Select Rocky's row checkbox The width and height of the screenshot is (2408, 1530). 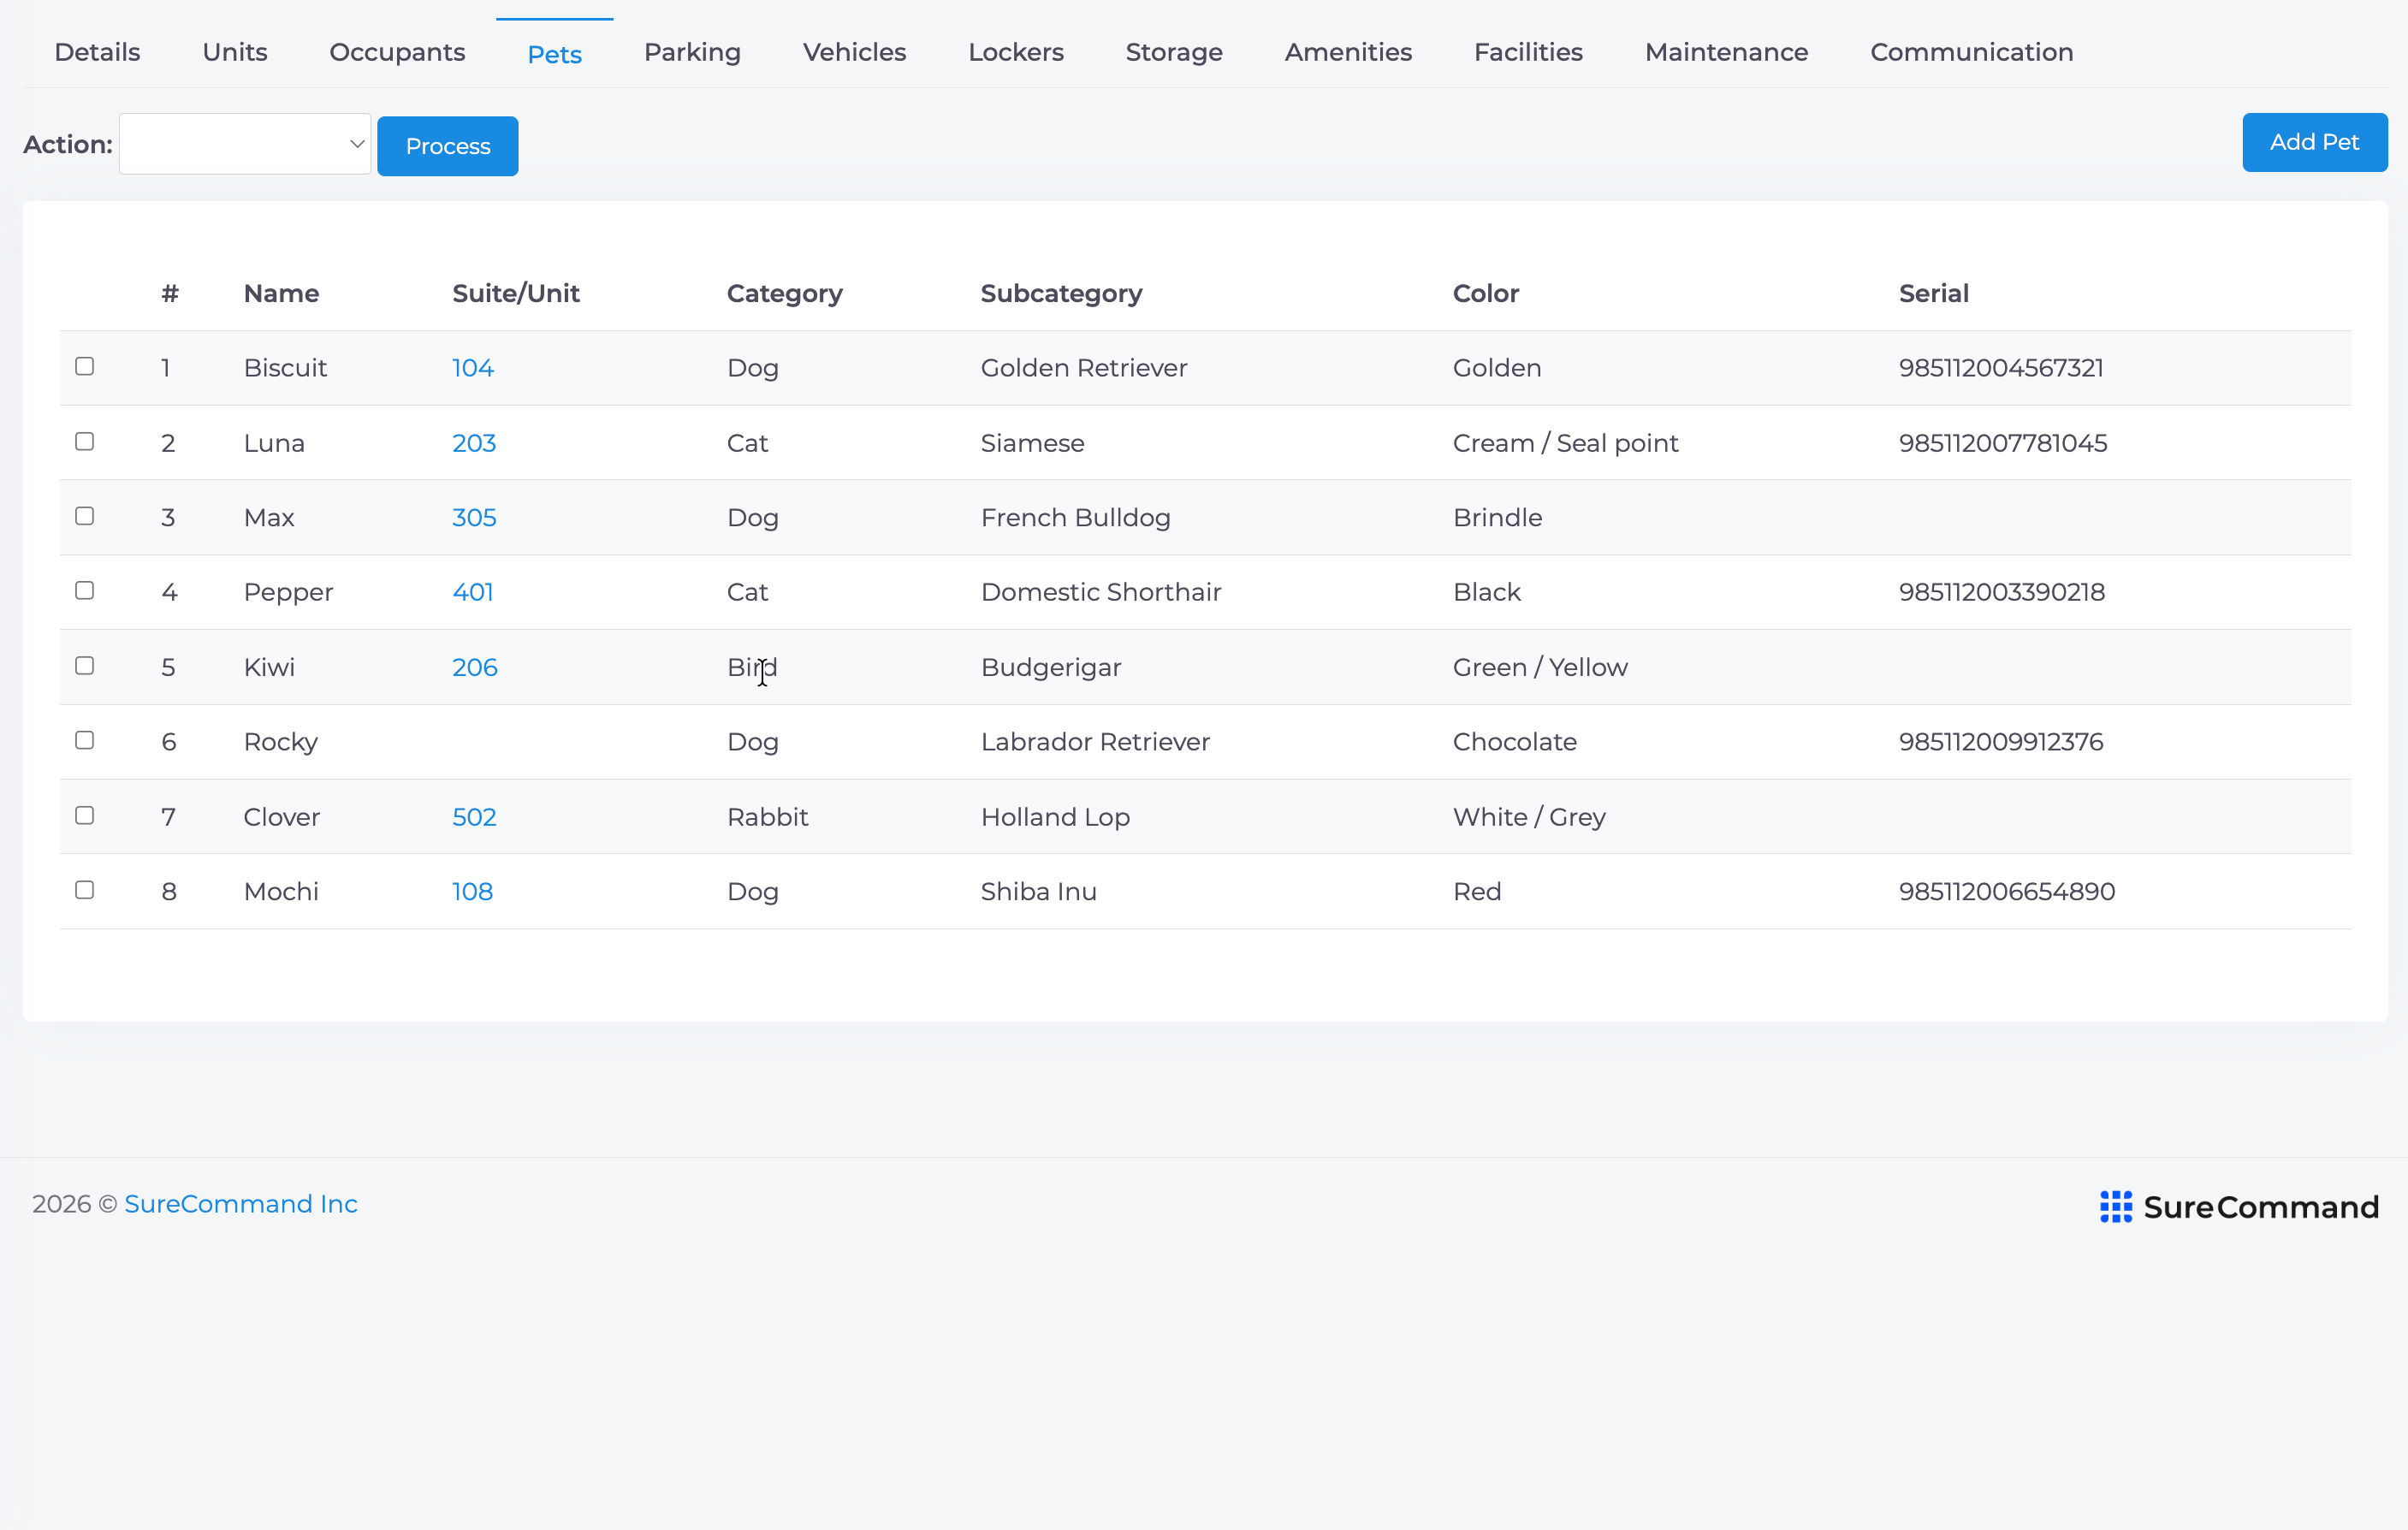[85, 740]
